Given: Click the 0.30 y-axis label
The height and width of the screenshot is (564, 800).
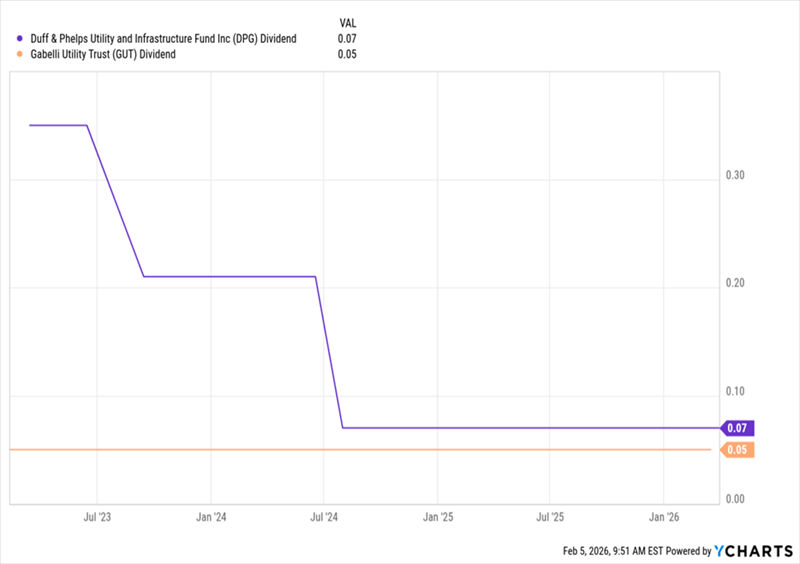Looking at the screenshot, I should tap(738, 175).
